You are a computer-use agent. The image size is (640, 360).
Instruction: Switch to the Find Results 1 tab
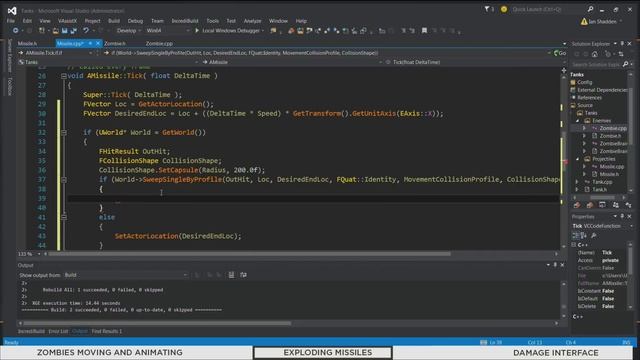107,331
